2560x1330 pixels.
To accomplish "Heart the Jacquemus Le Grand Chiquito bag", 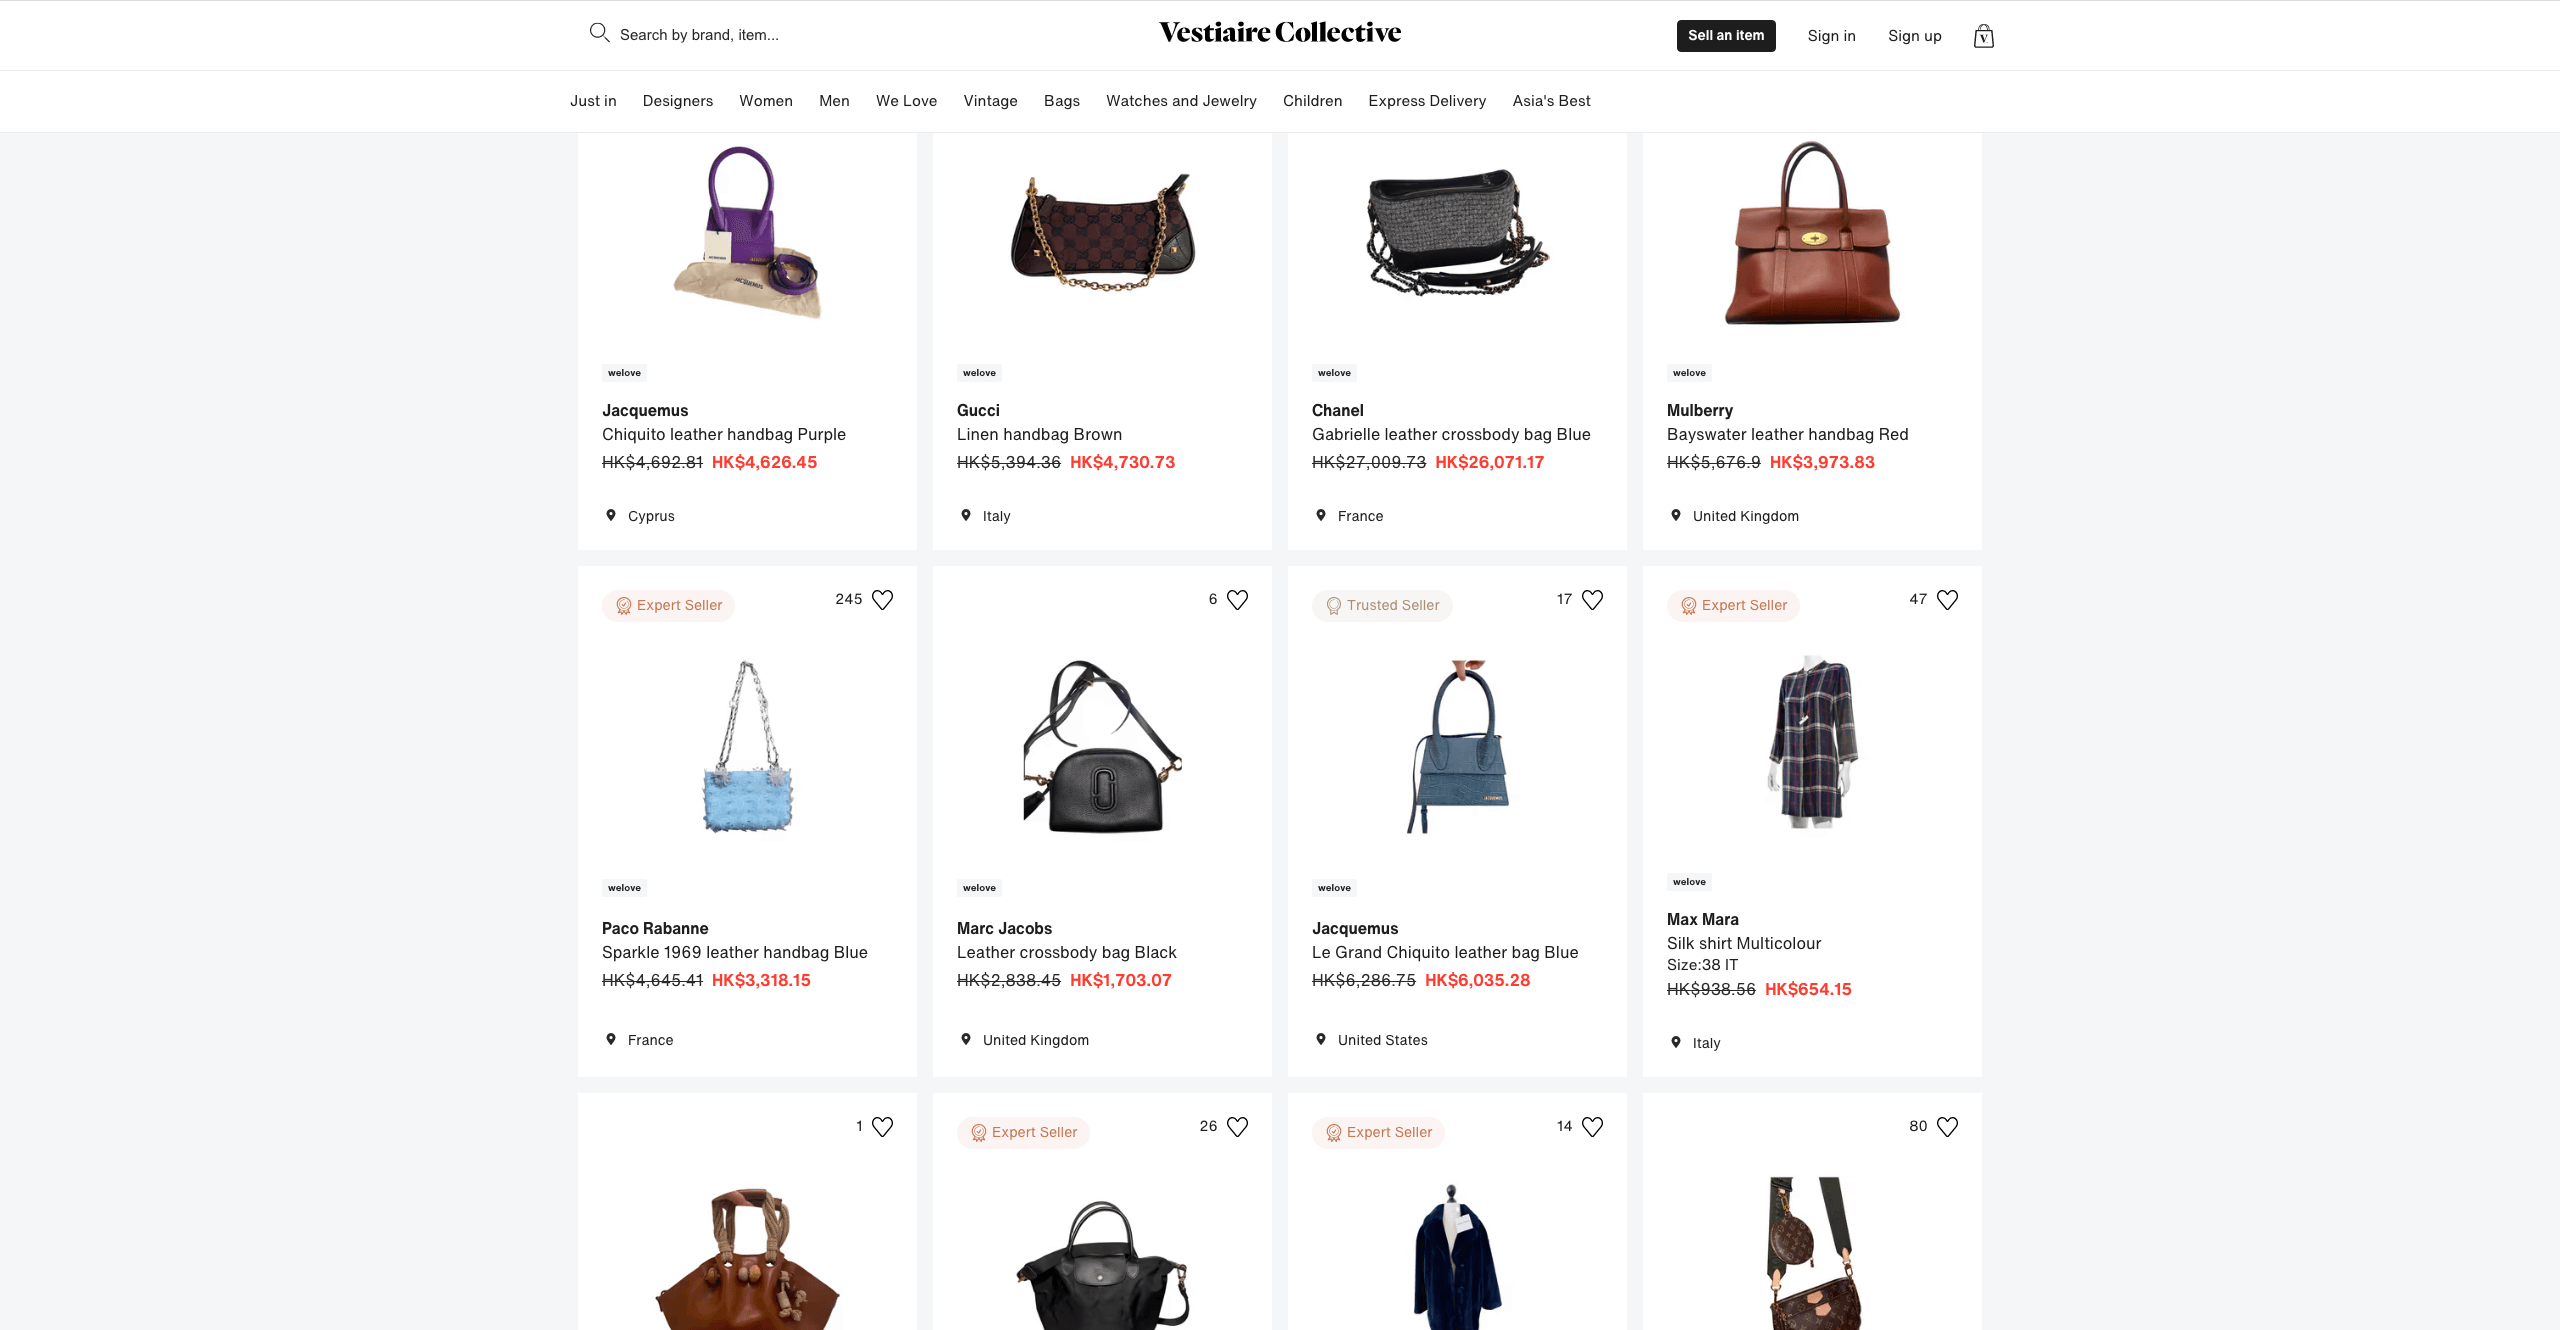I will [x=1592, y=600].
